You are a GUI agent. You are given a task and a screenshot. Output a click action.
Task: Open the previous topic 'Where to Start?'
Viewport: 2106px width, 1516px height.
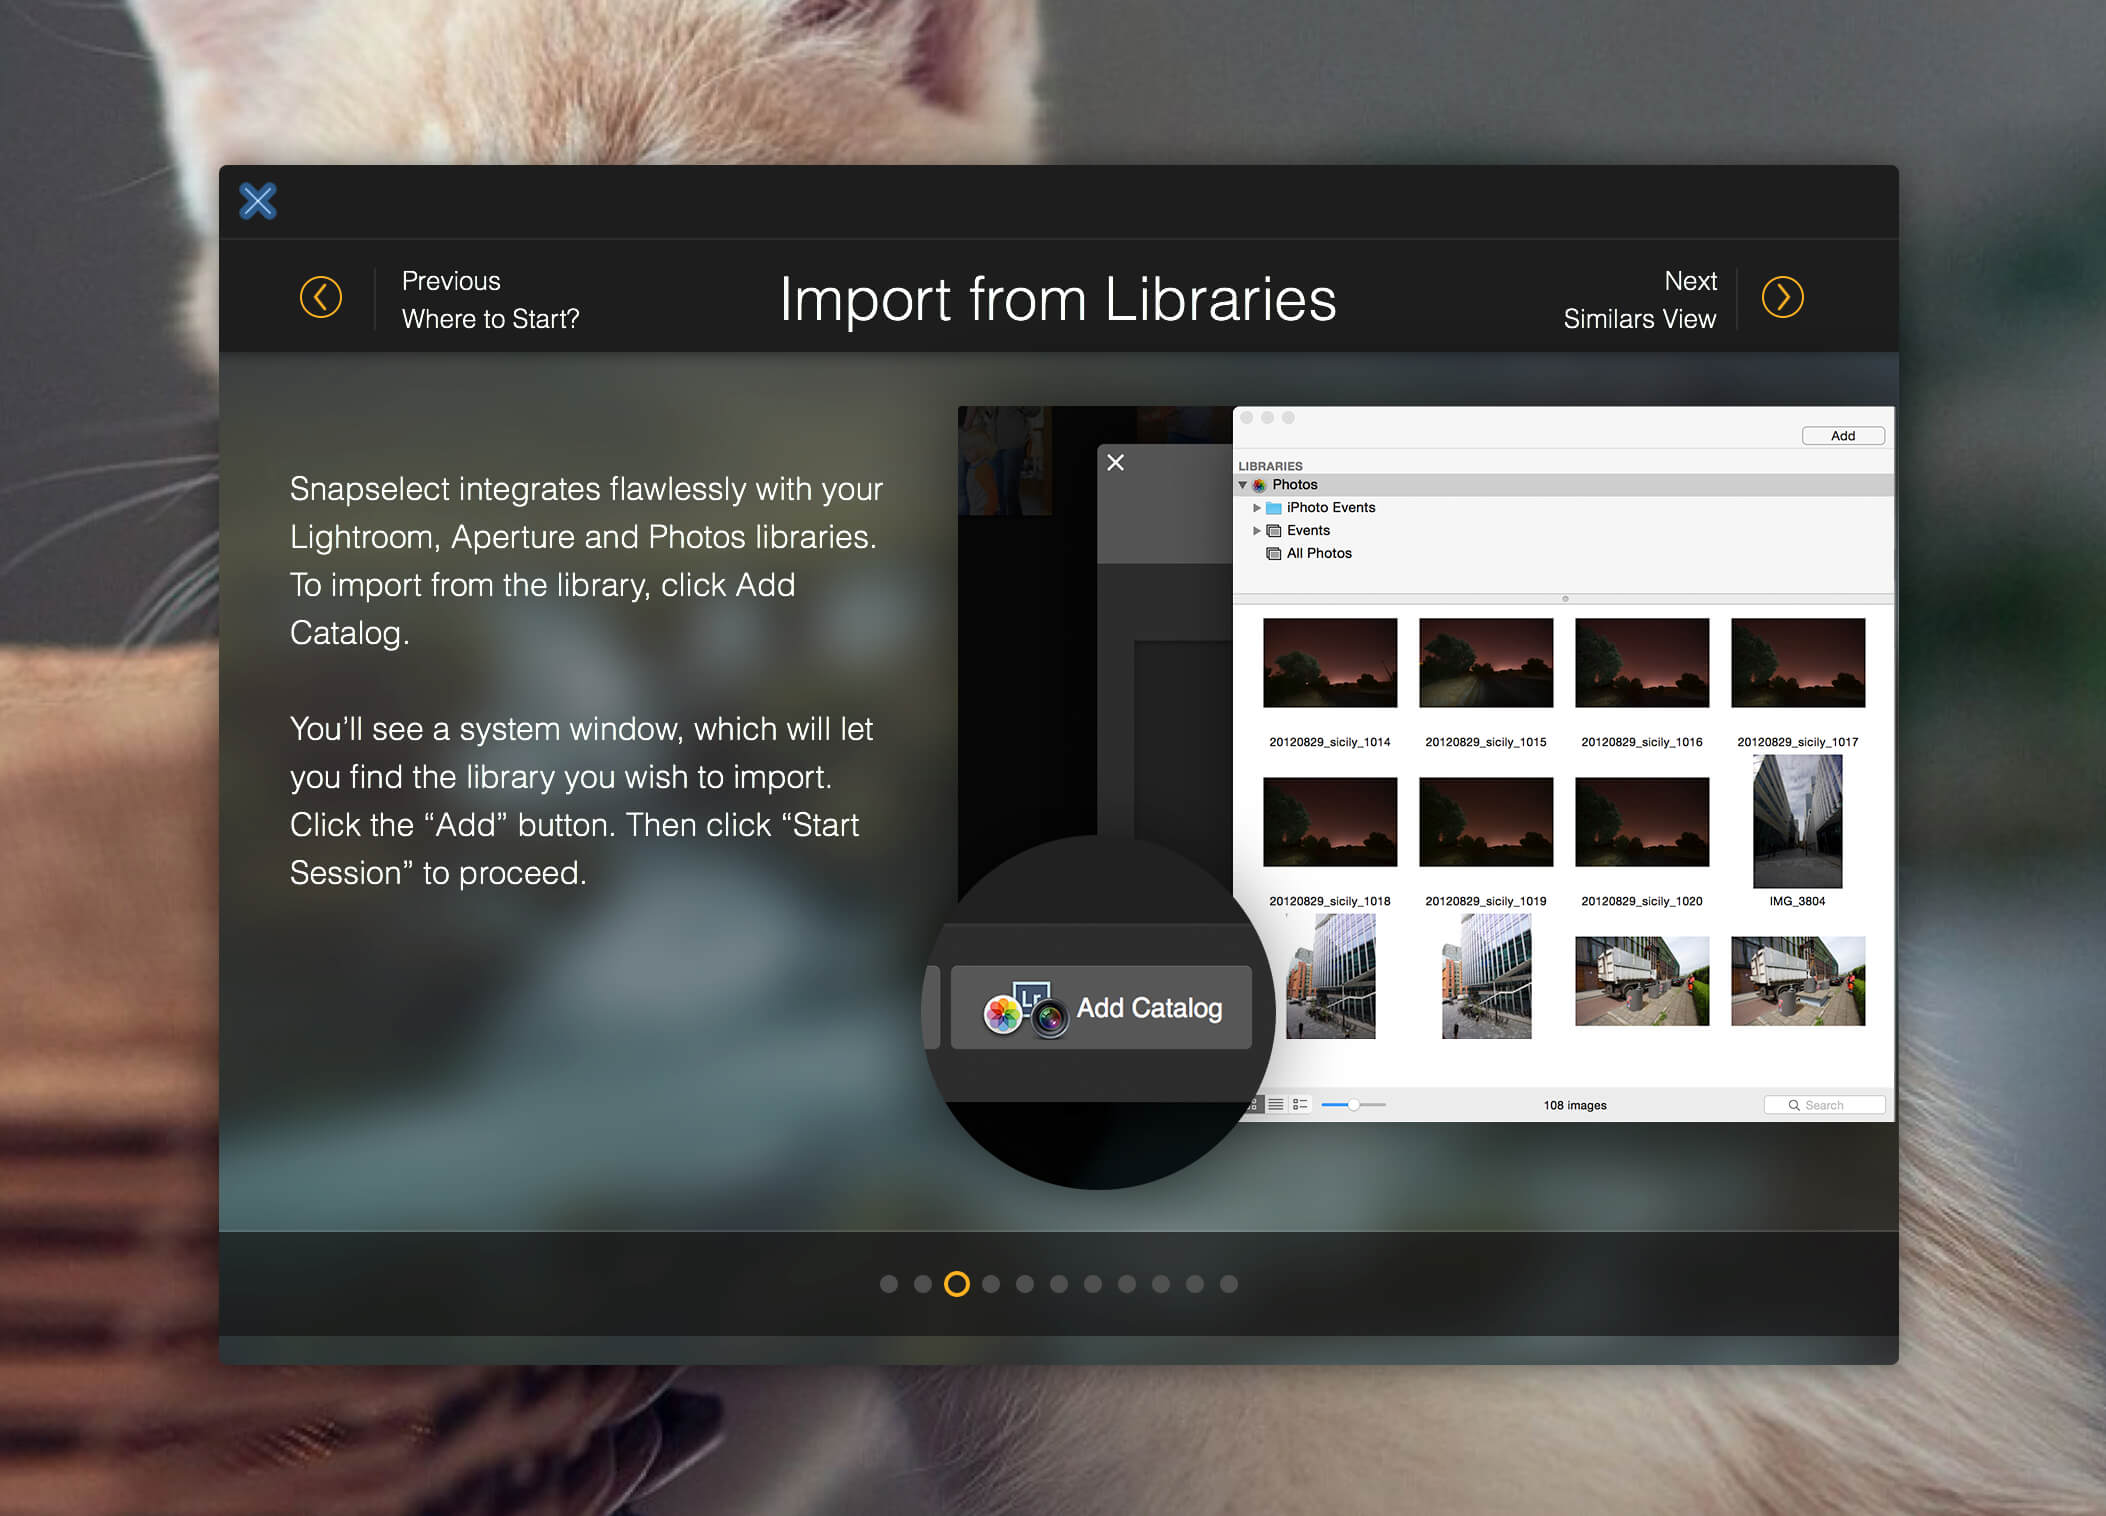[490, 319]
